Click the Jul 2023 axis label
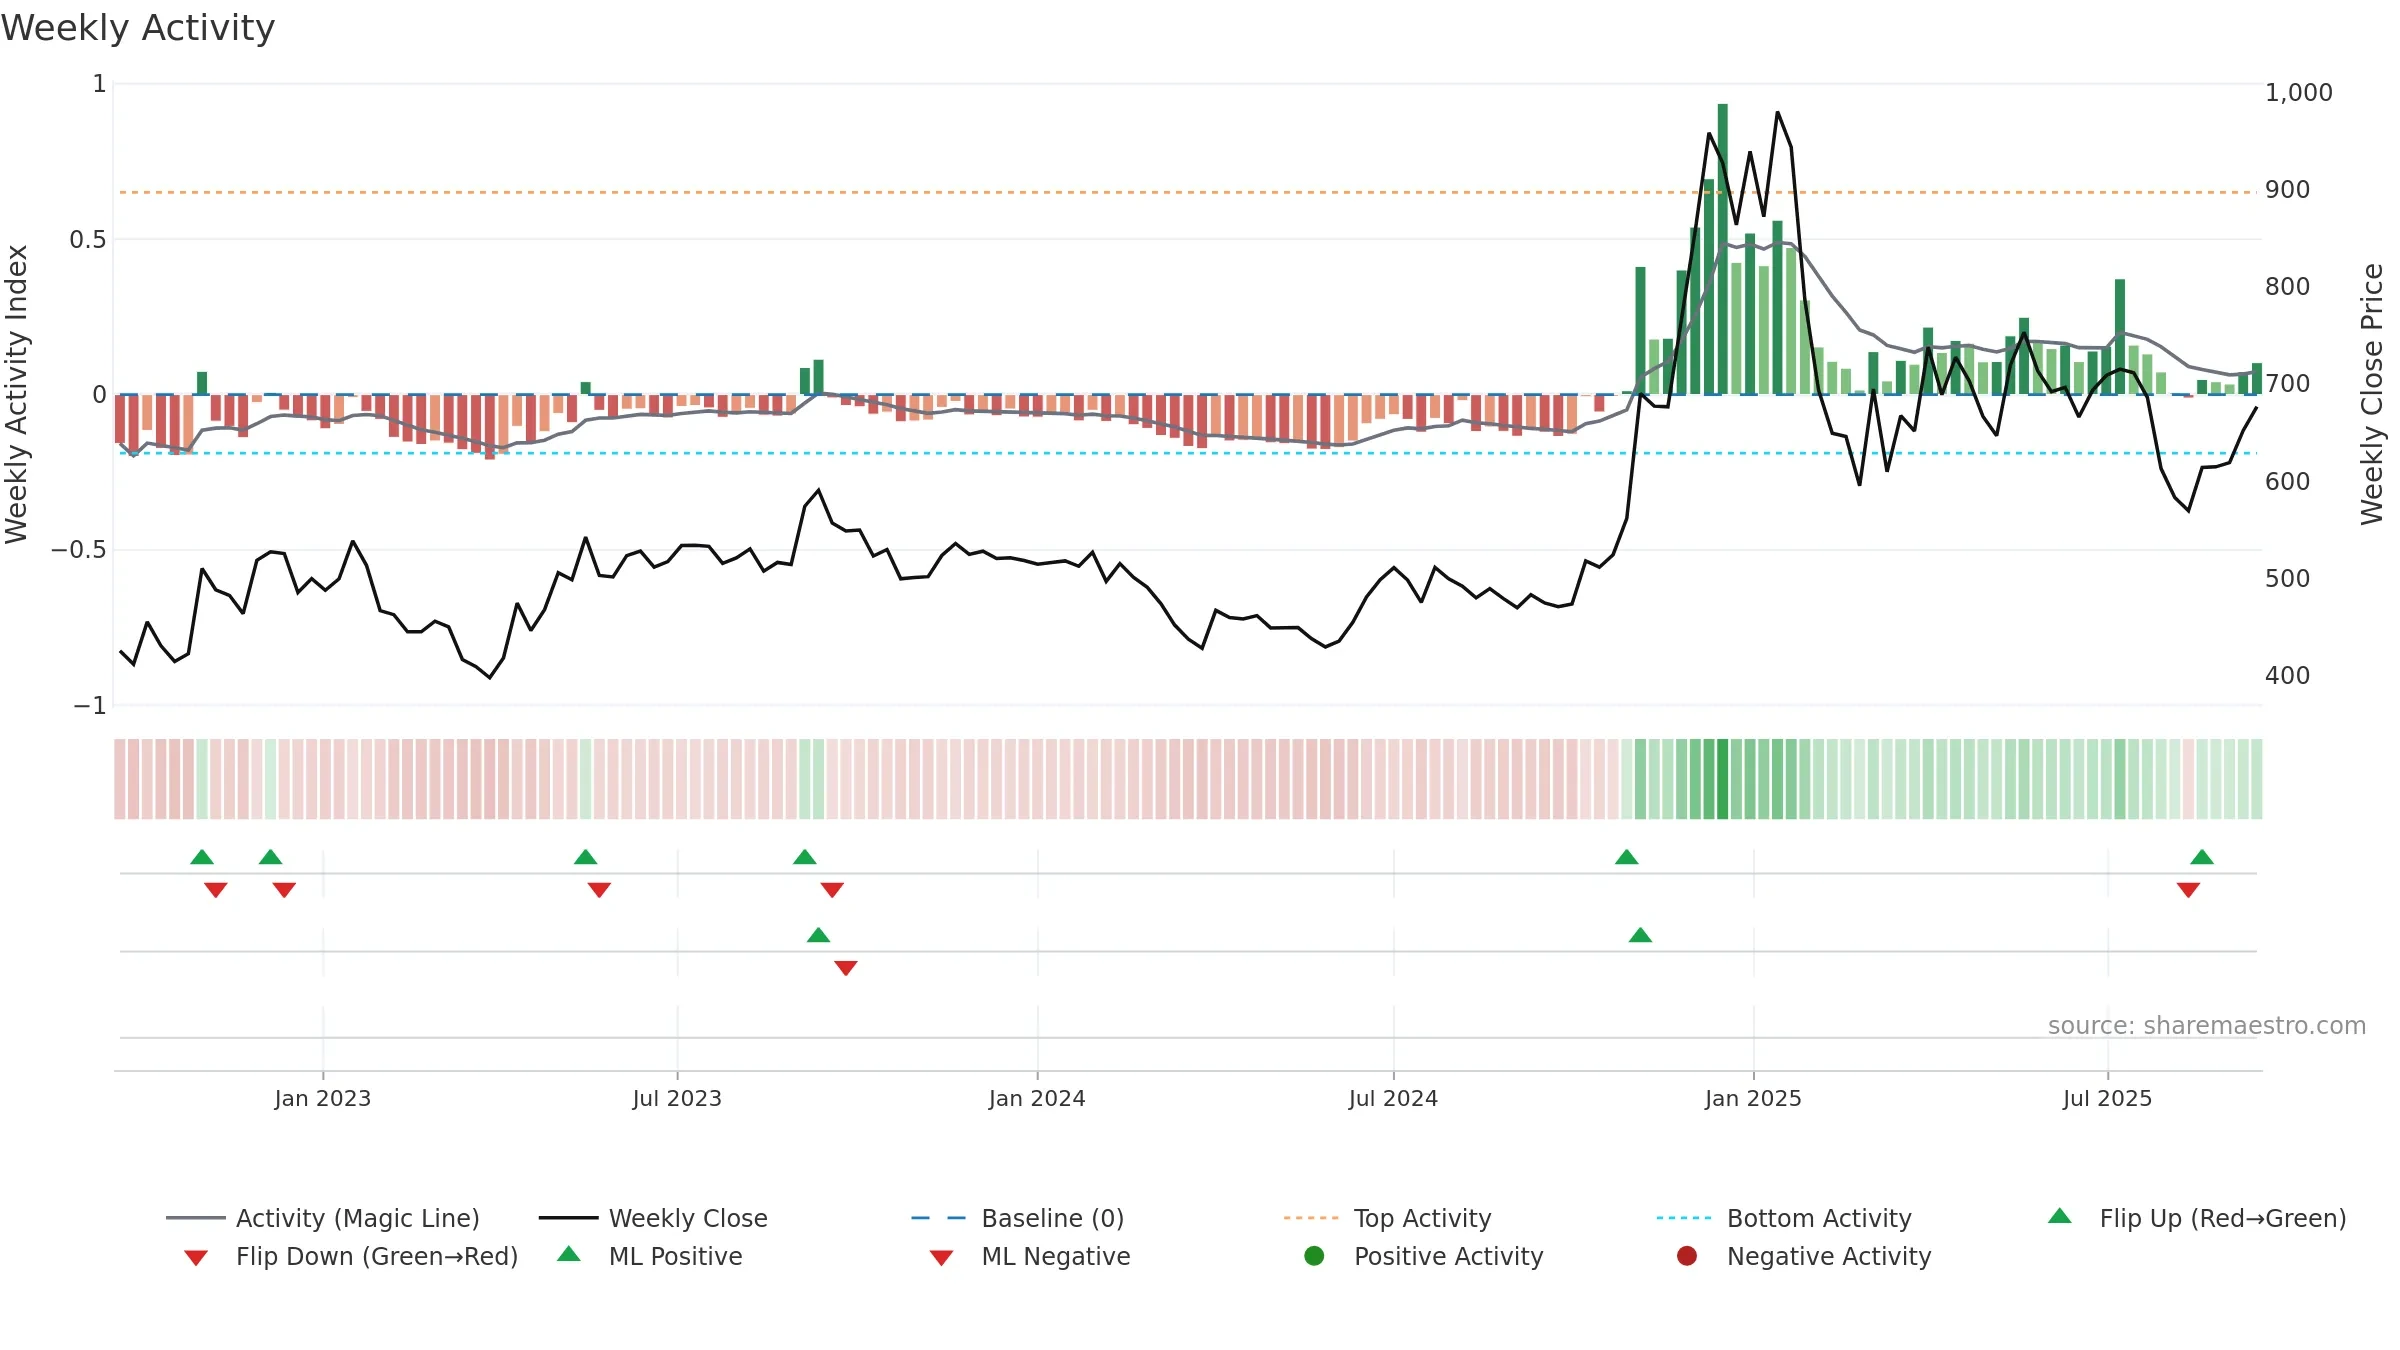Screen dimensions: 2400x1350 tap(677, 1098)
